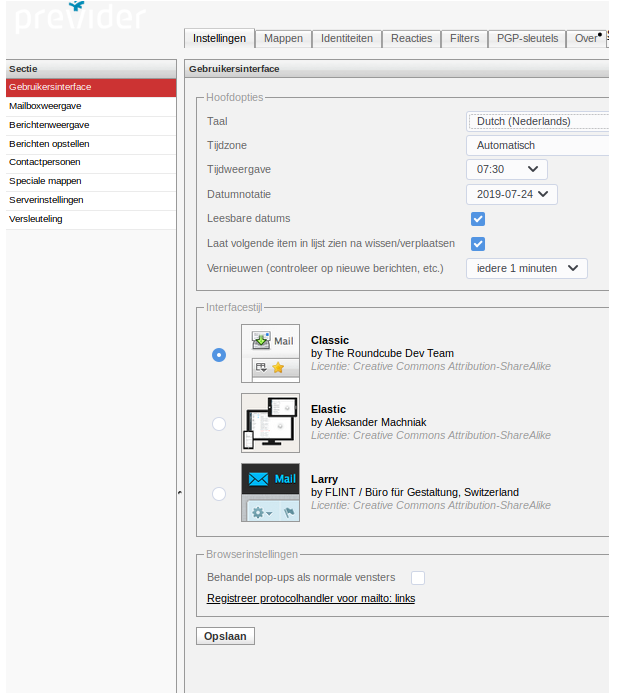Open the Taal language dropdown
Viewport: 618px width, 698px height.
[538, 121]
